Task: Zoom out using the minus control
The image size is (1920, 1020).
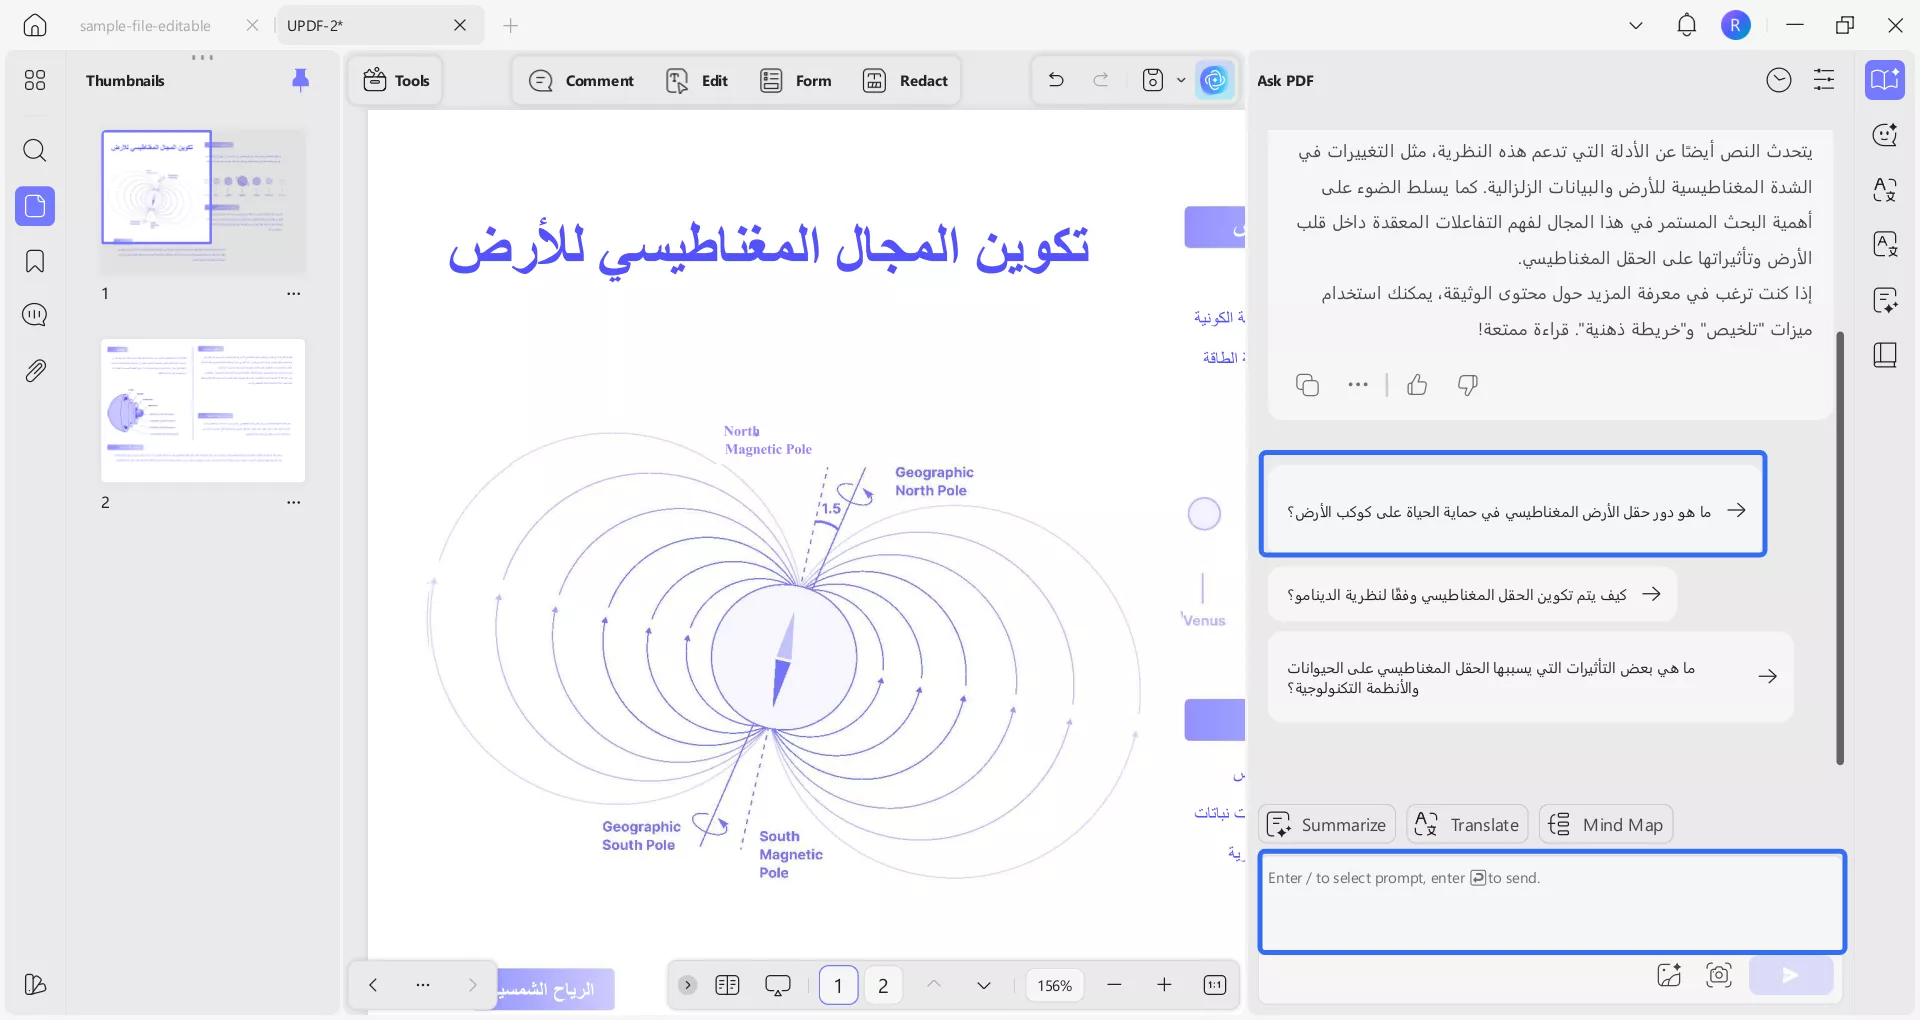Action: click(1115, 985)
